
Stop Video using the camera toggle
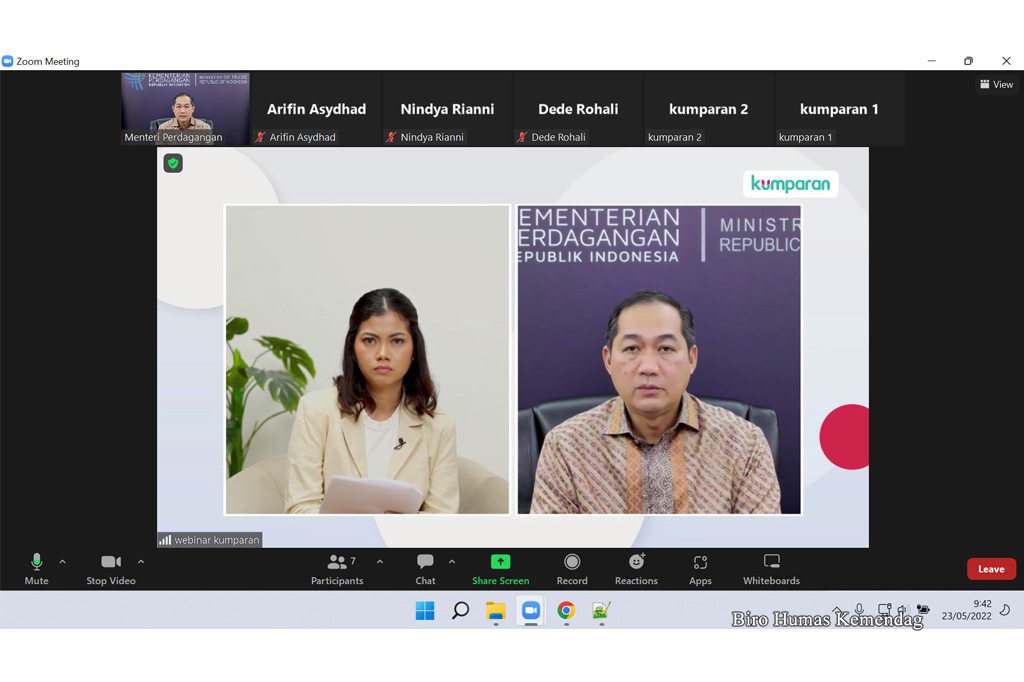[x=110, y=568]
